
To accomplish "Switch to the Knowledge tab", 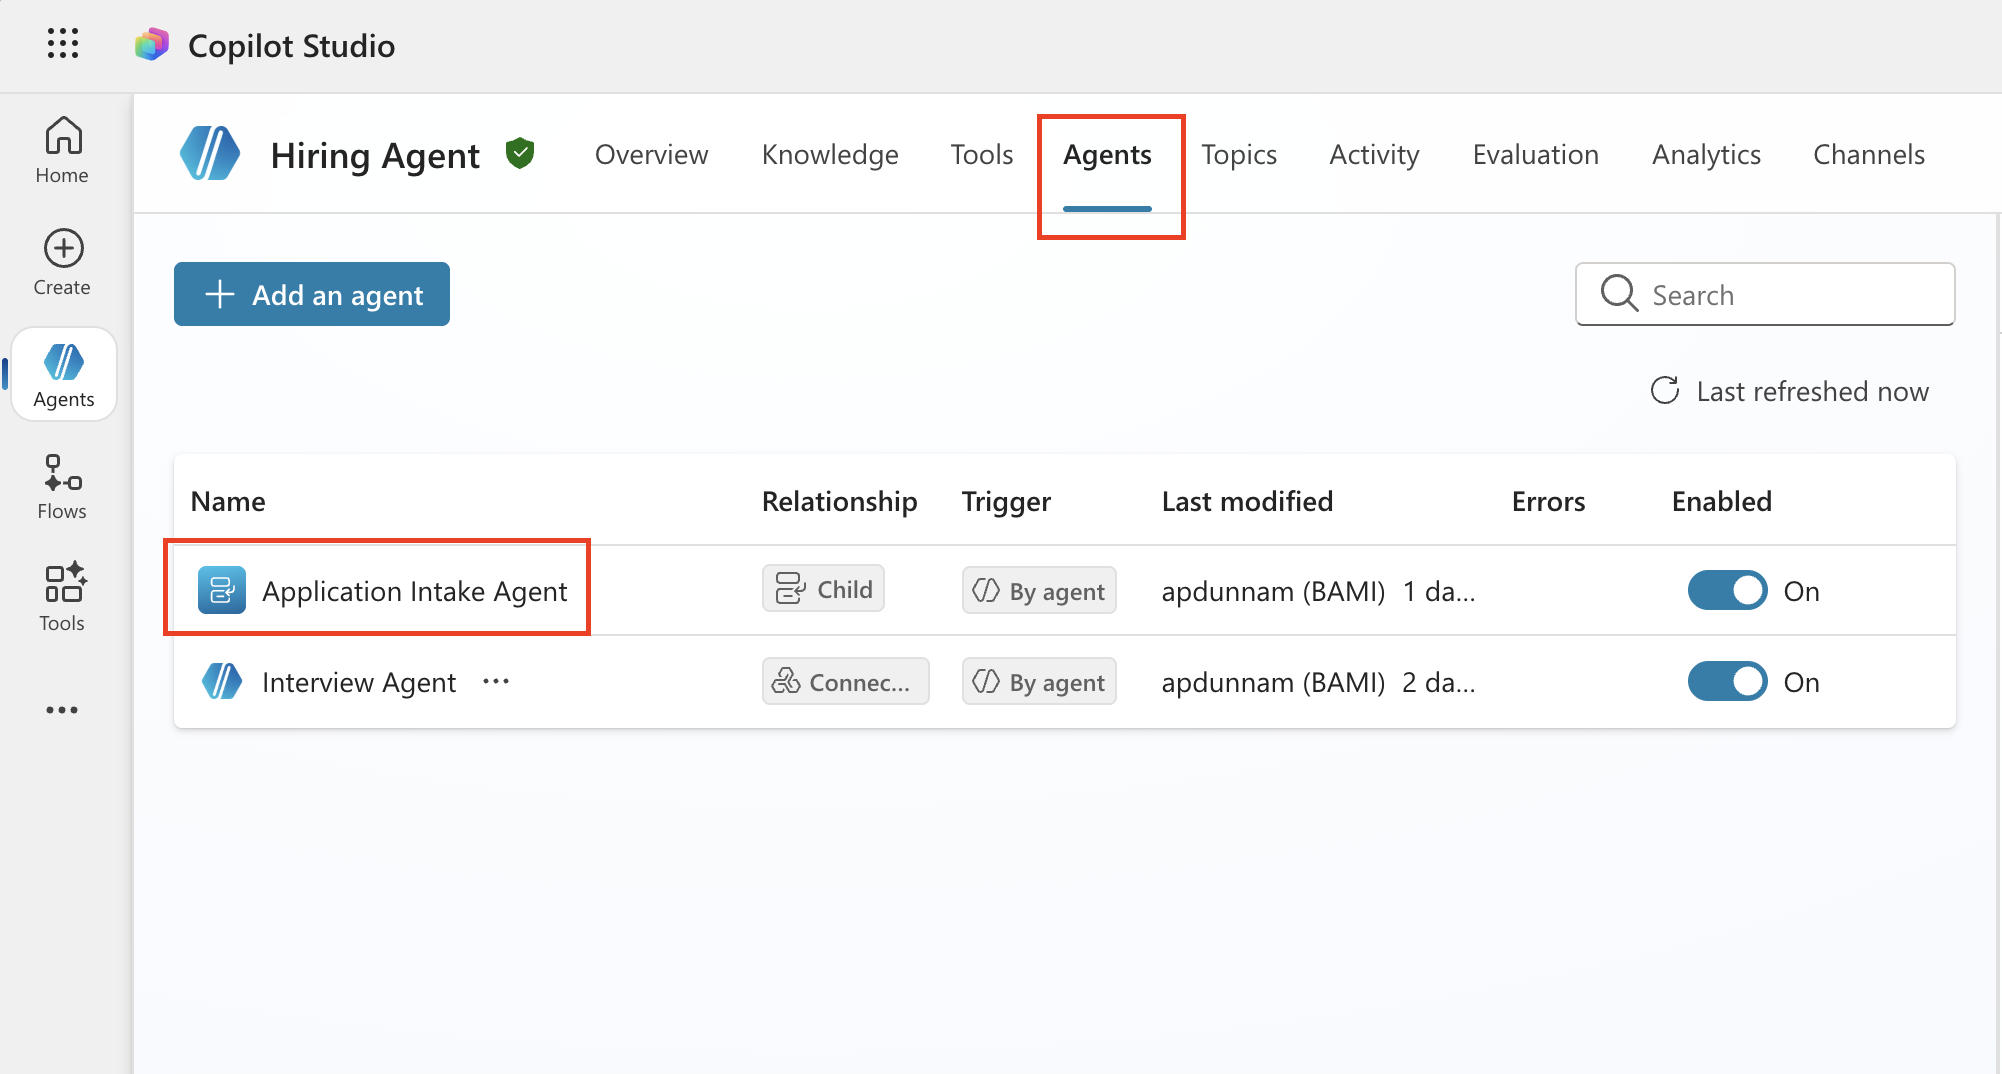I will (829, 155).
